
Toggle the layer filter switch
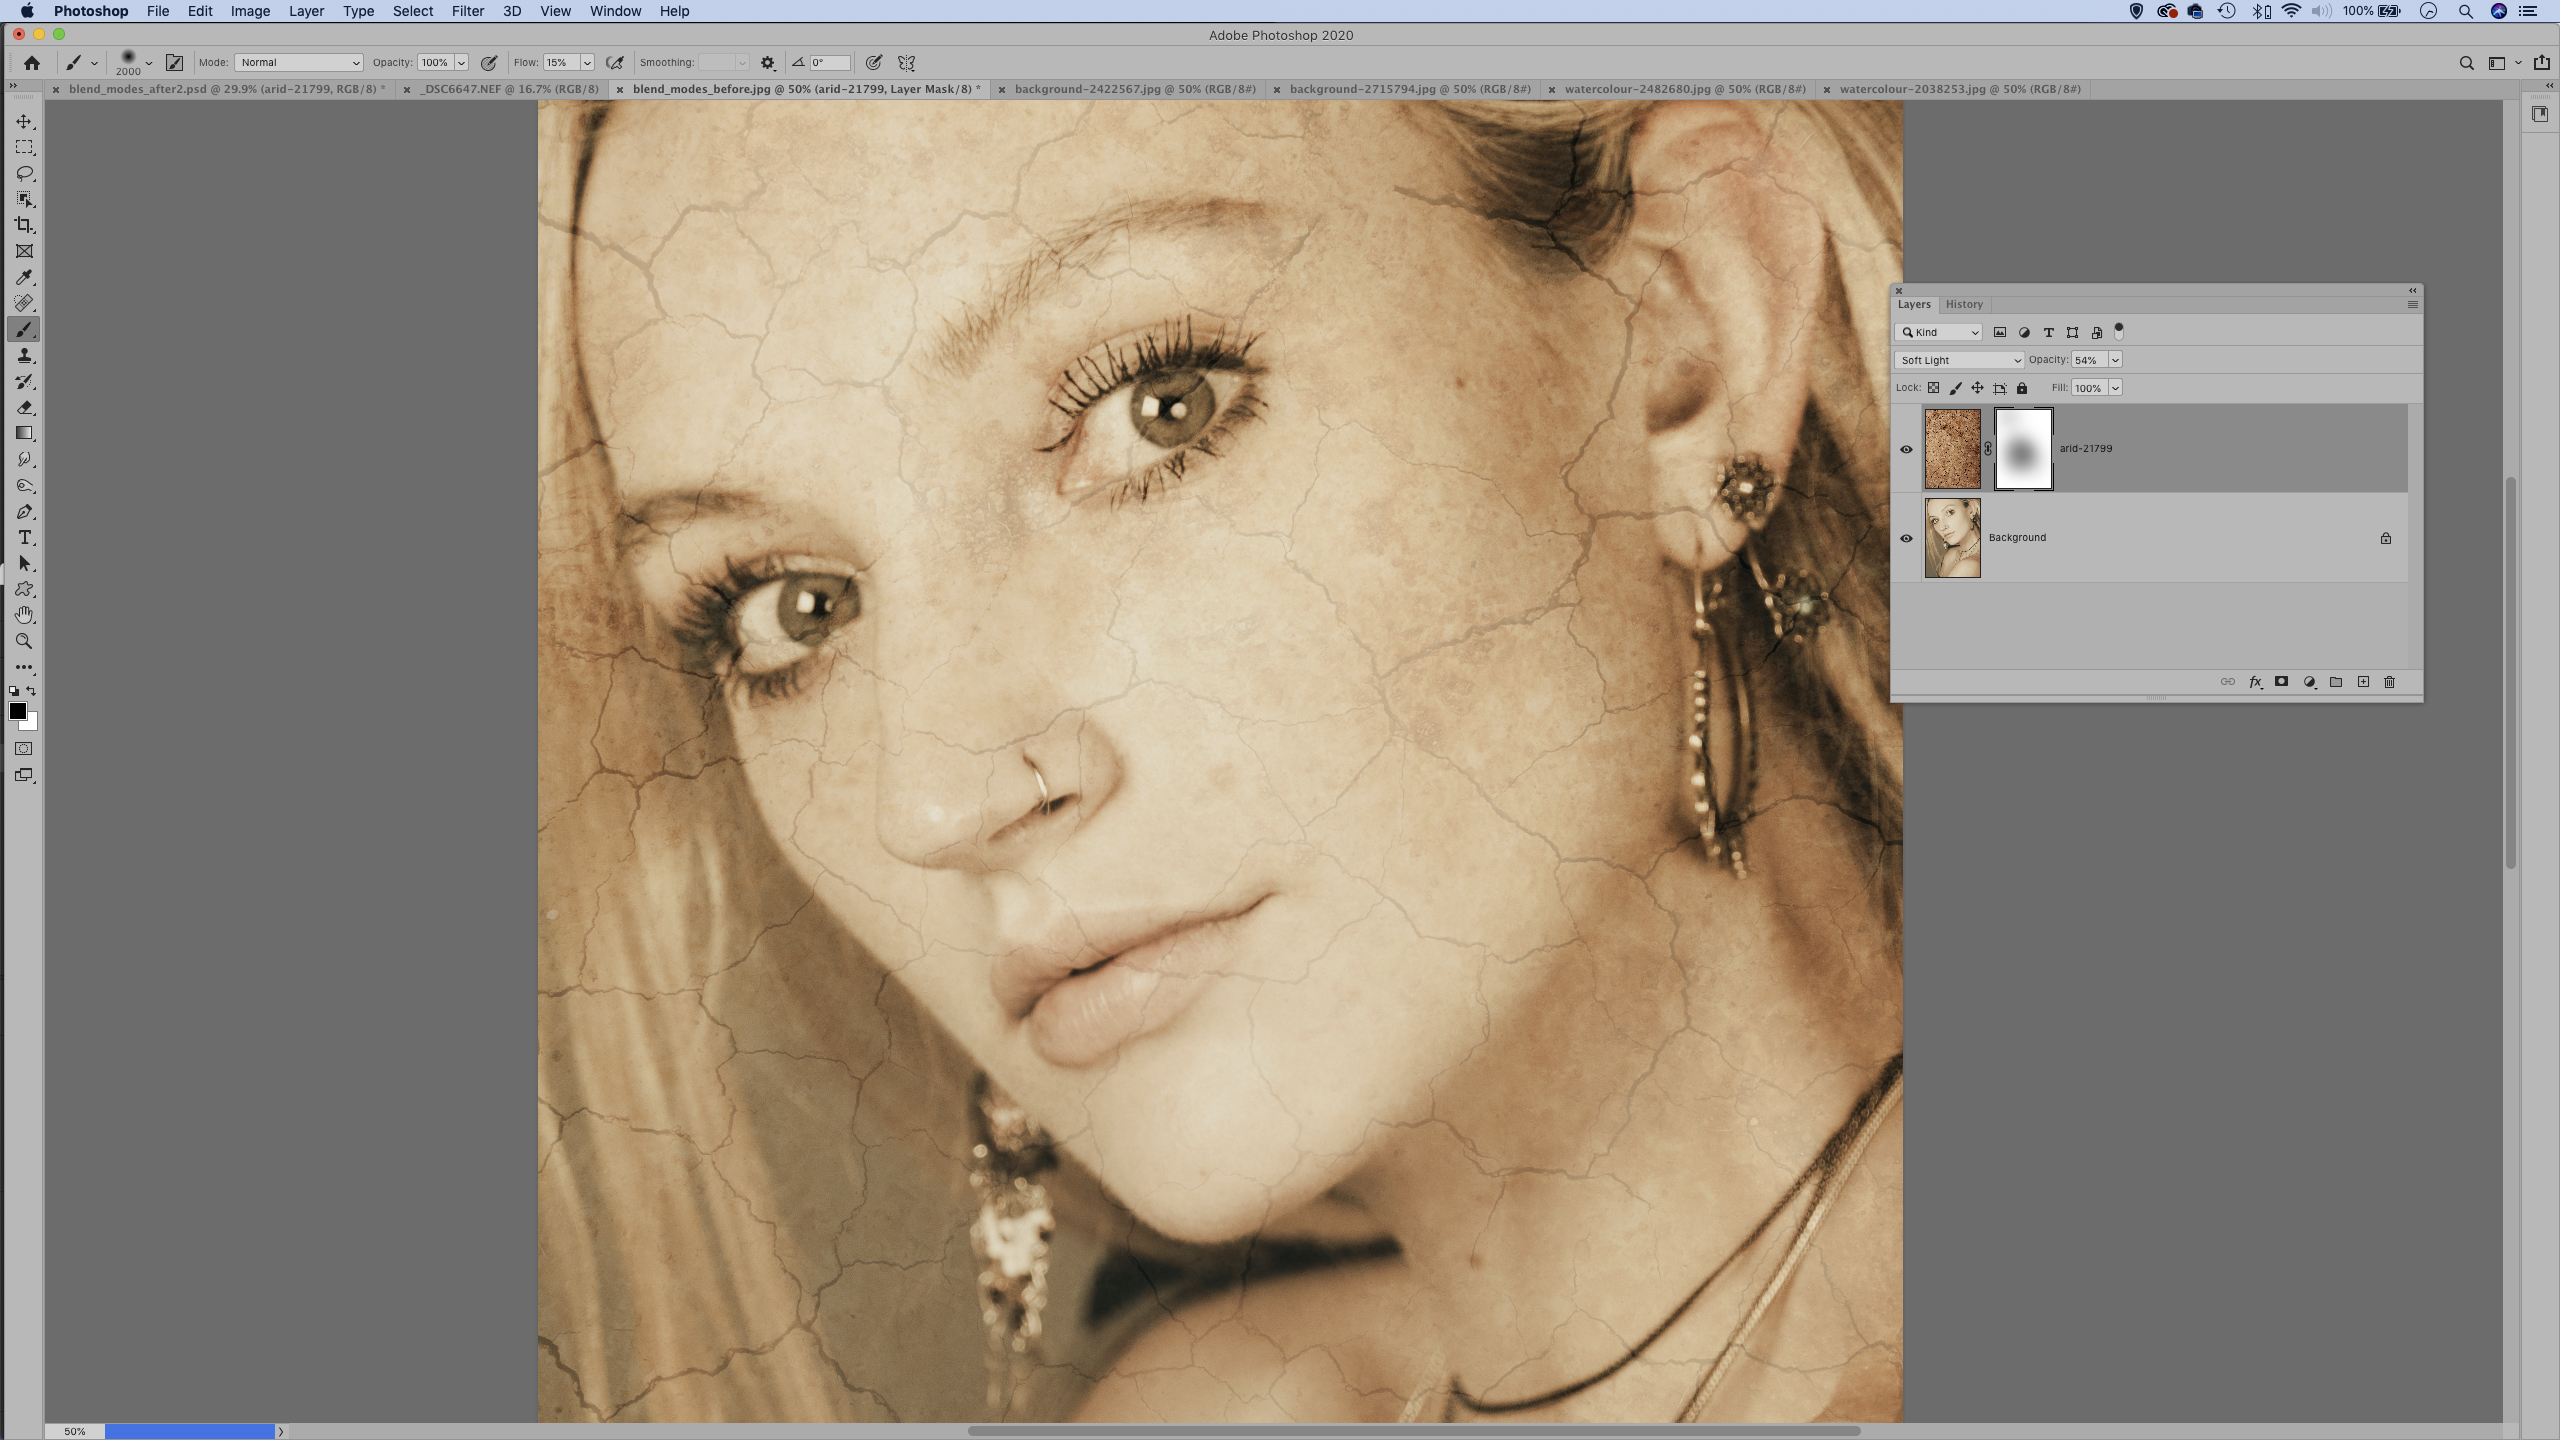pos(2118,331)
